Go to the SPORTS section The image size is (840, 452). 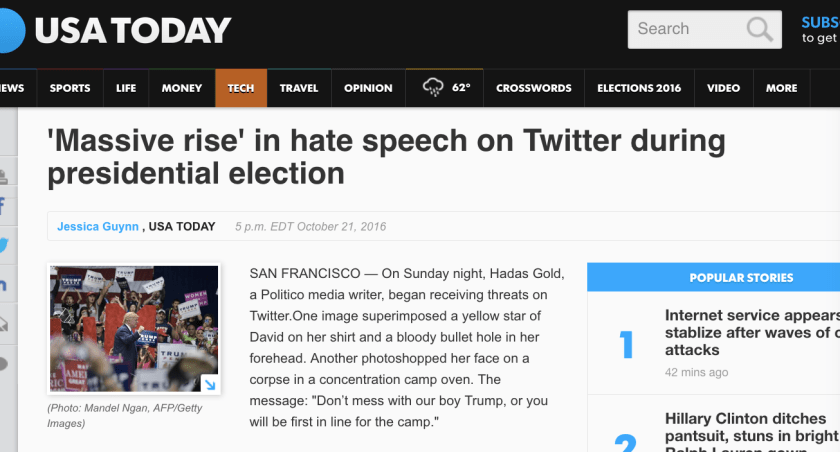point(69,88)
